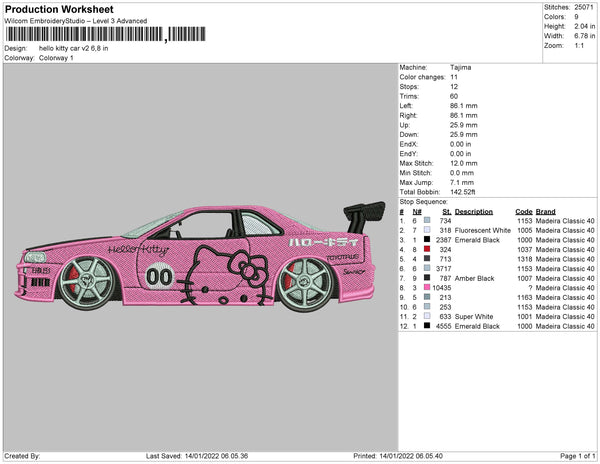
Task: Click the Description column header
Action: click(x=473, y=212)
